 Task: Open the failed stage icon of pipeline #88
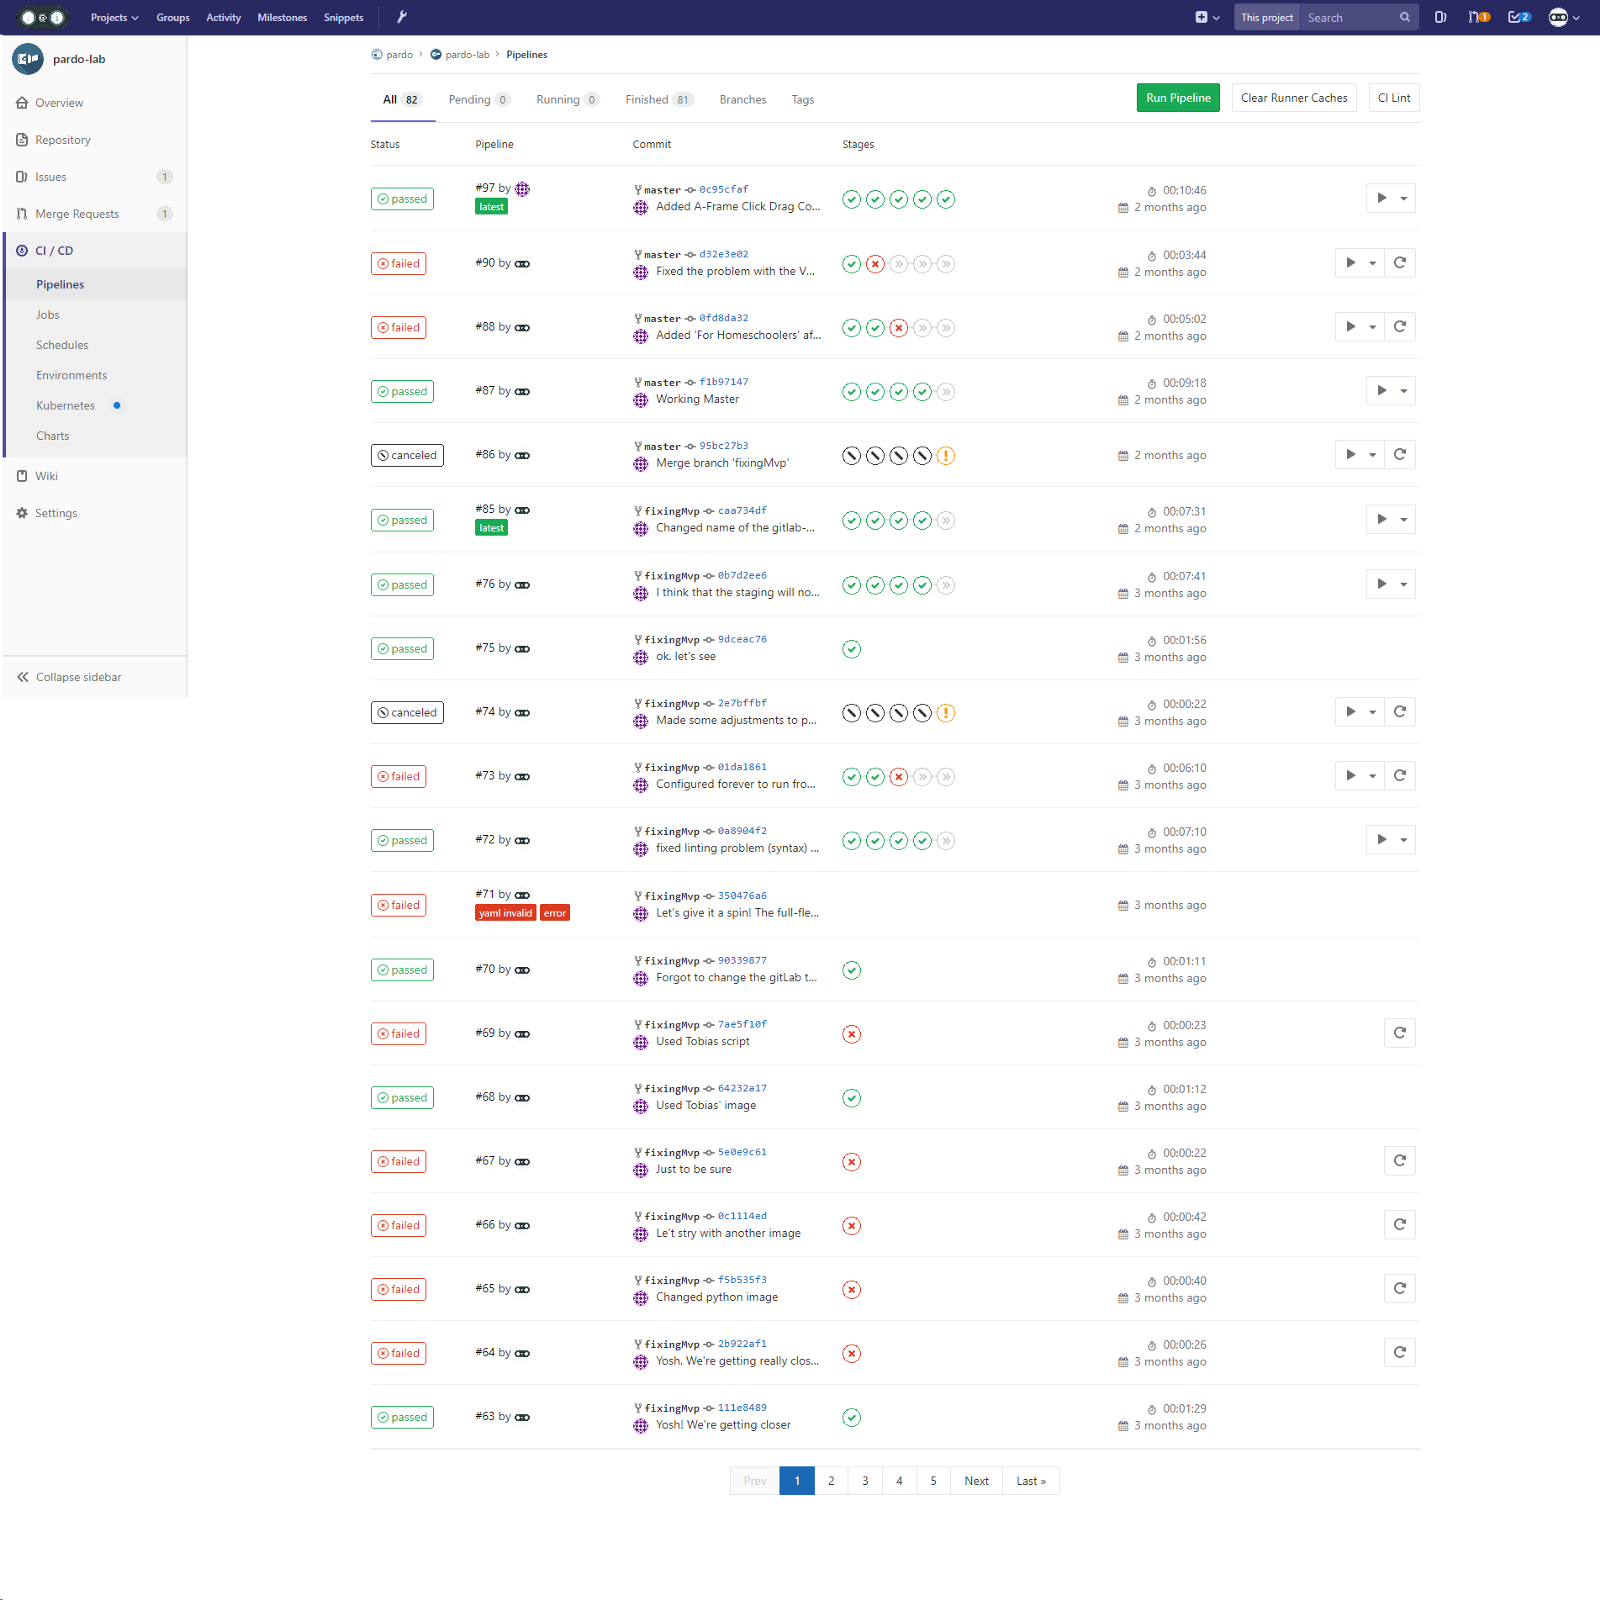coord(899,328)
